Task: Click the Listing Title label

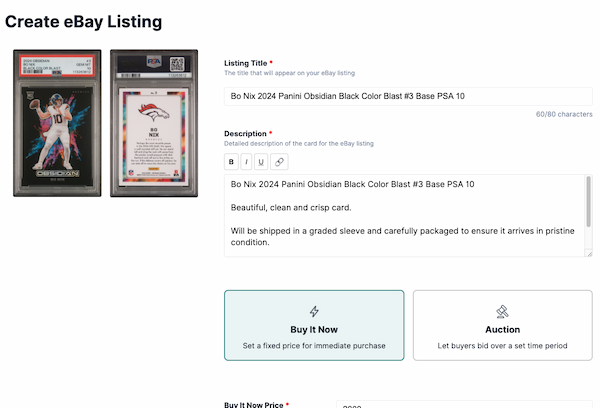Action: [246, 63]
